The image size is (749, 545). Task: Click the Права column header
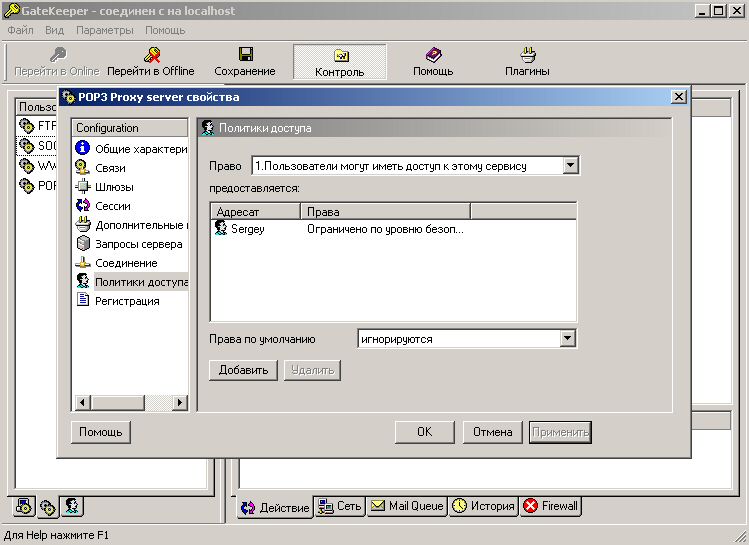click(x=385, y=212)
